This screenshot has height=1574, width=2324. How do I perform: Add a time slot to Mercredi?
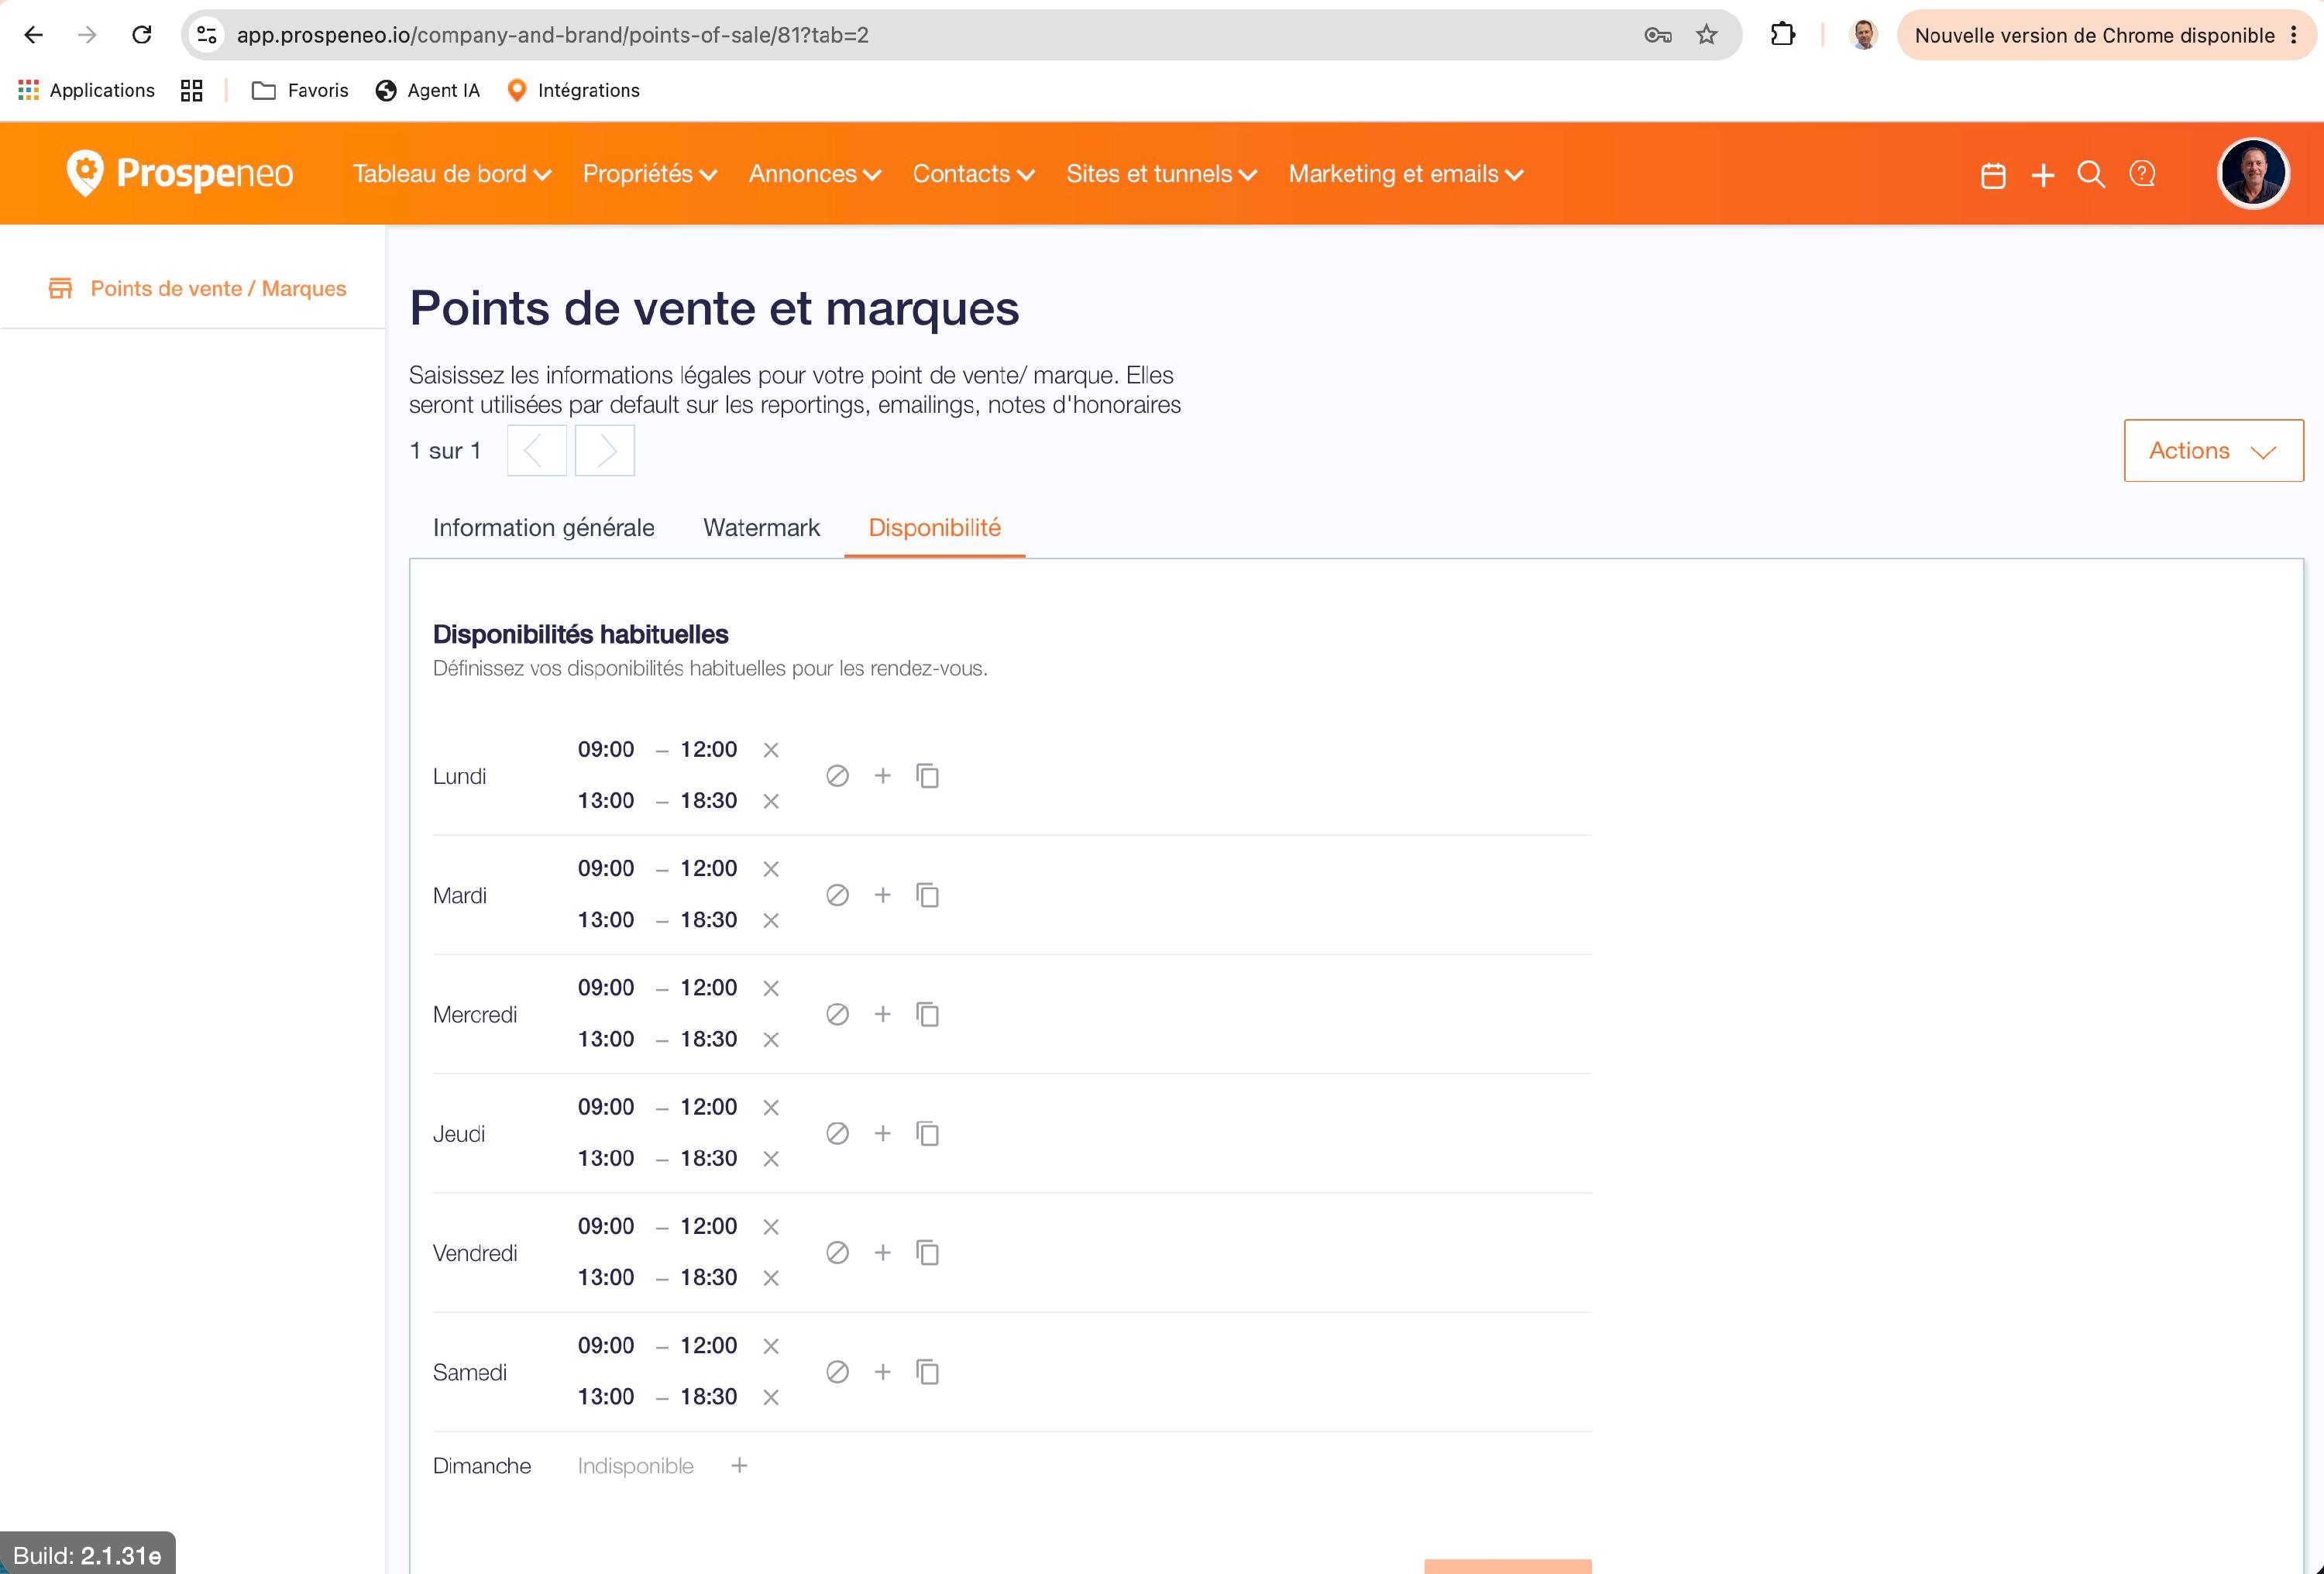(x=882, y=1014)
